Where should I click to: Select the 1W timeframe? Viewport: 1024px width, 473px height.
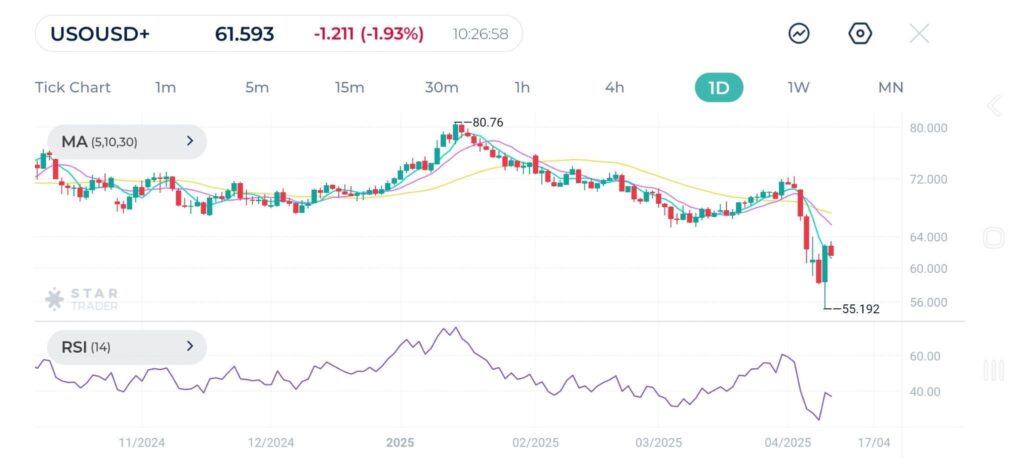pos(798,87)
